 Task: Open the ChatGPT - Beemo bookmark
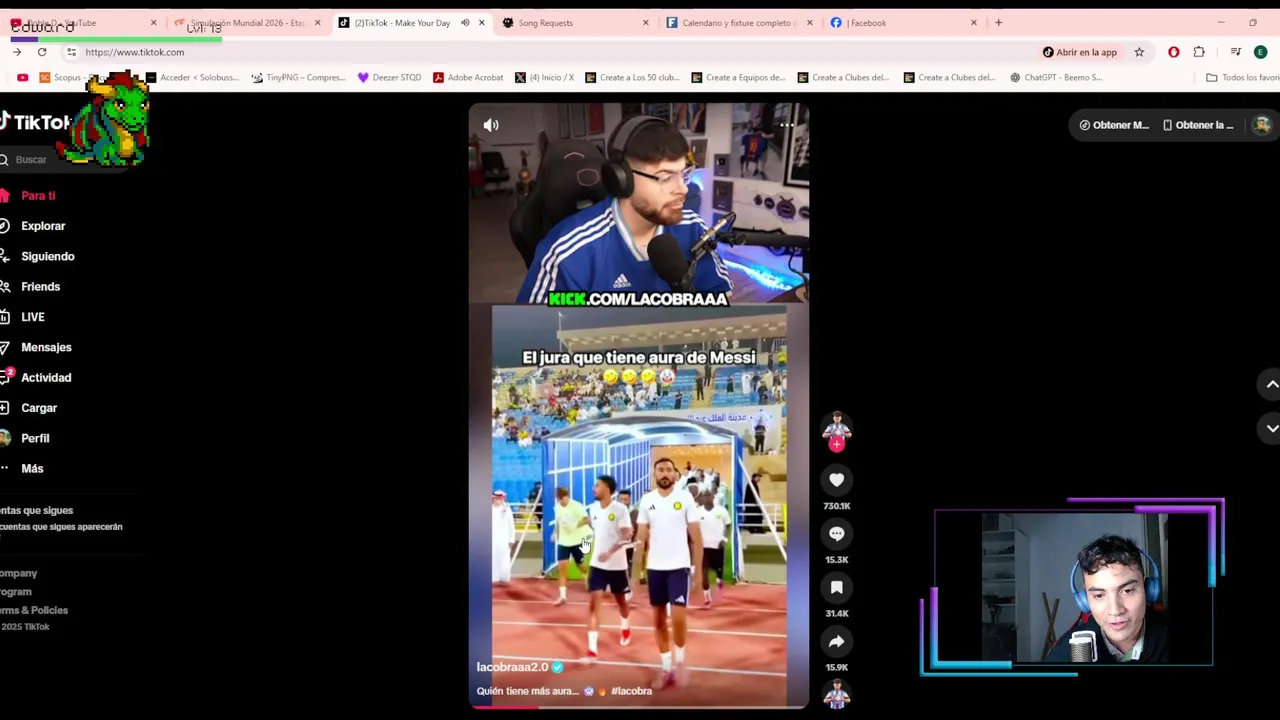pyautogui.click(x=1055, y=77)
